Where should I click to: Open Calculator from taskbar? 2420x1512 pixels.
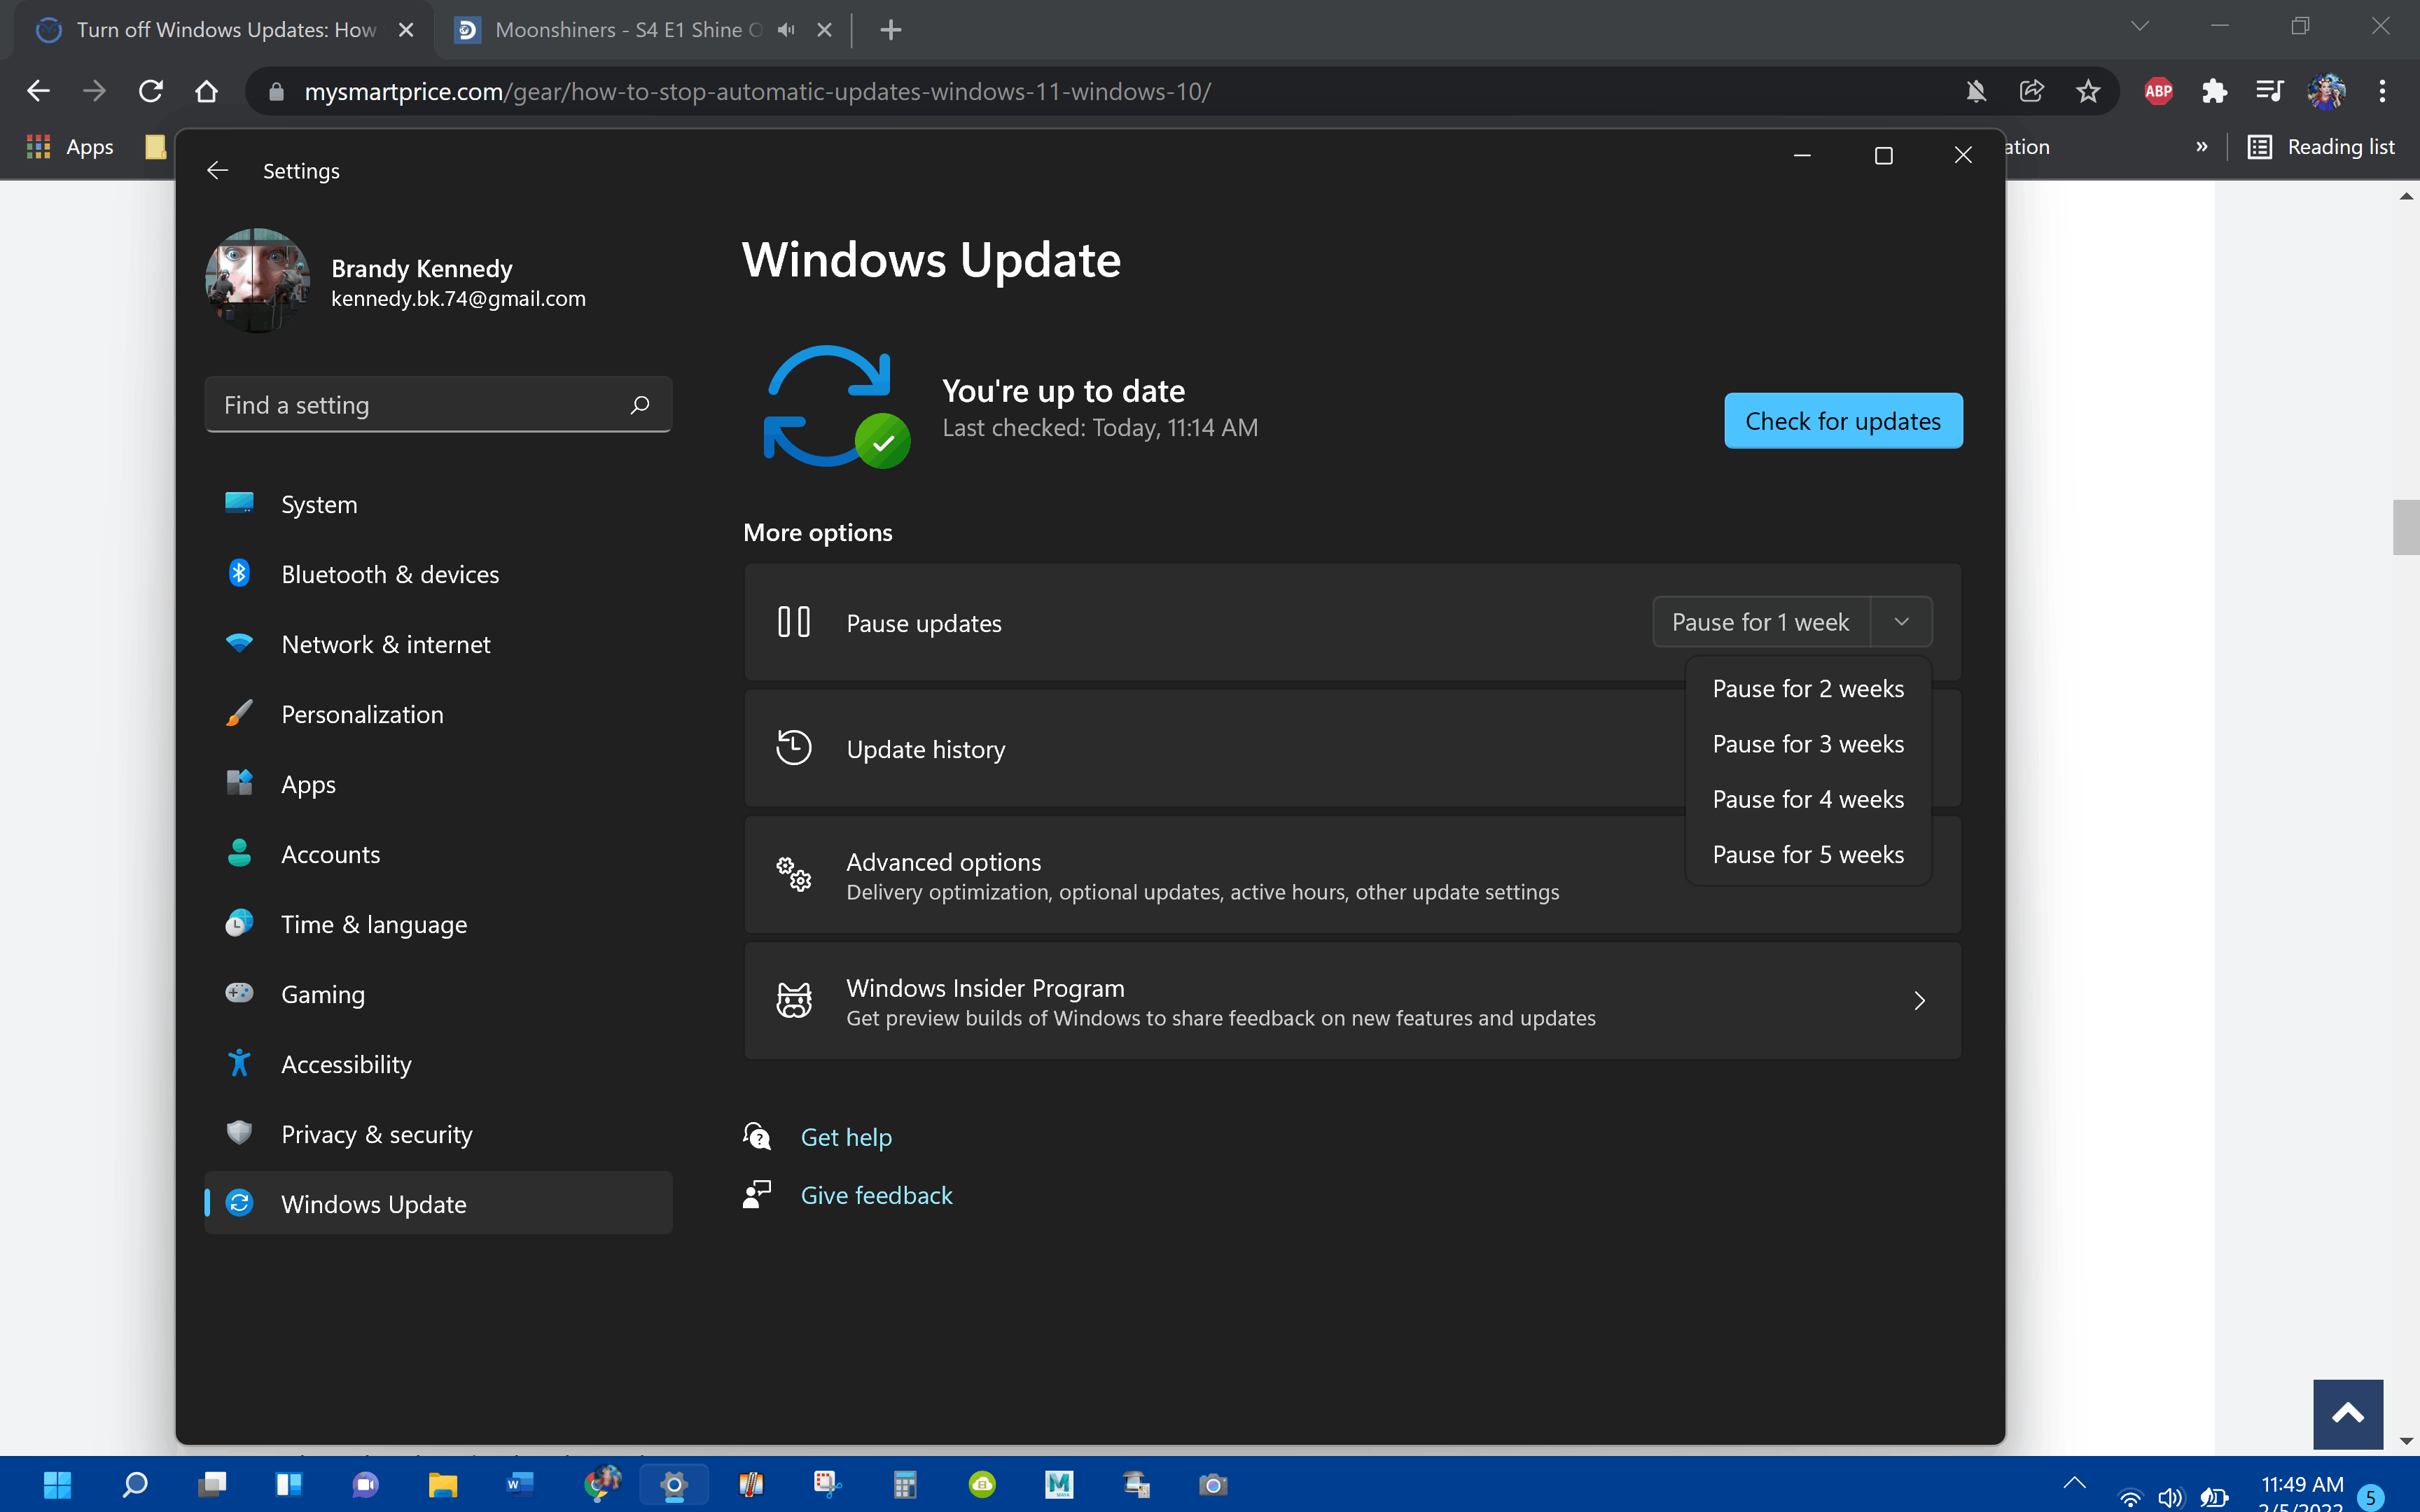coord(905,1484)
